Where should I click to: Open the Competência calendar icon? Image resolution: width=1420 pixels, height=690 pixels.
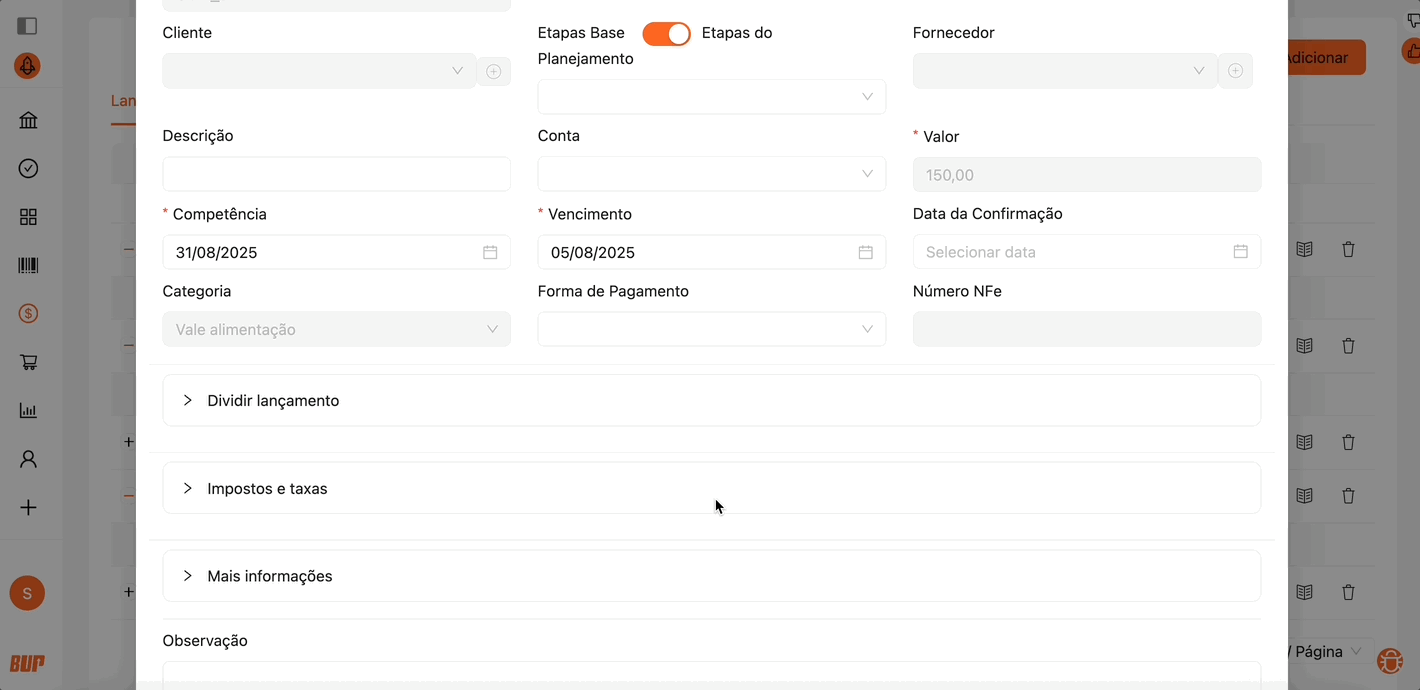coord(490,253)
